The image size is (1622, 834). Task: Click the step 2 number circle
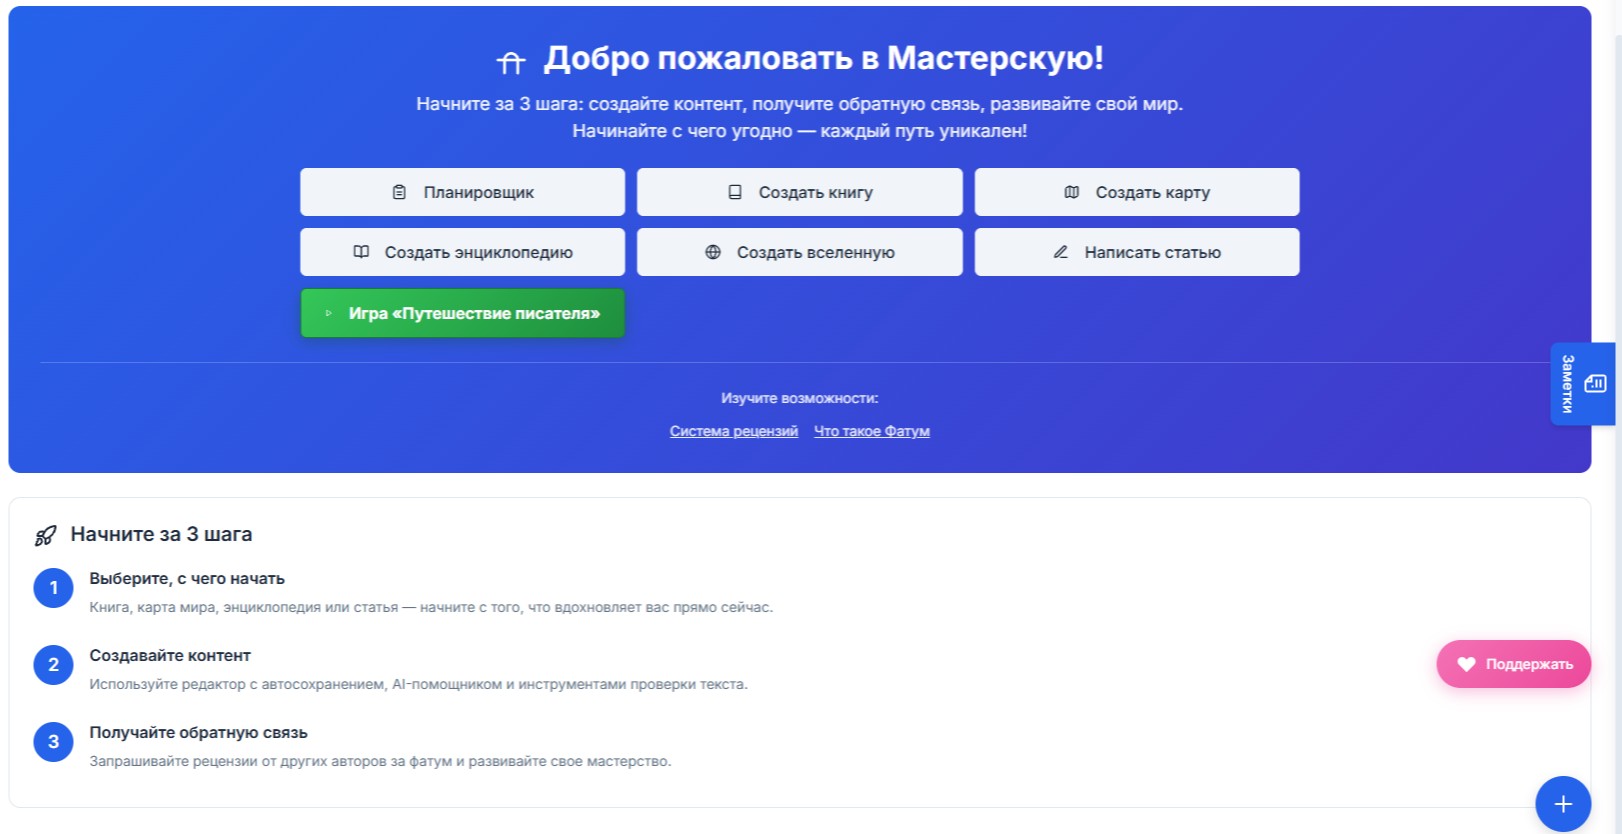[x=54, y=665]
